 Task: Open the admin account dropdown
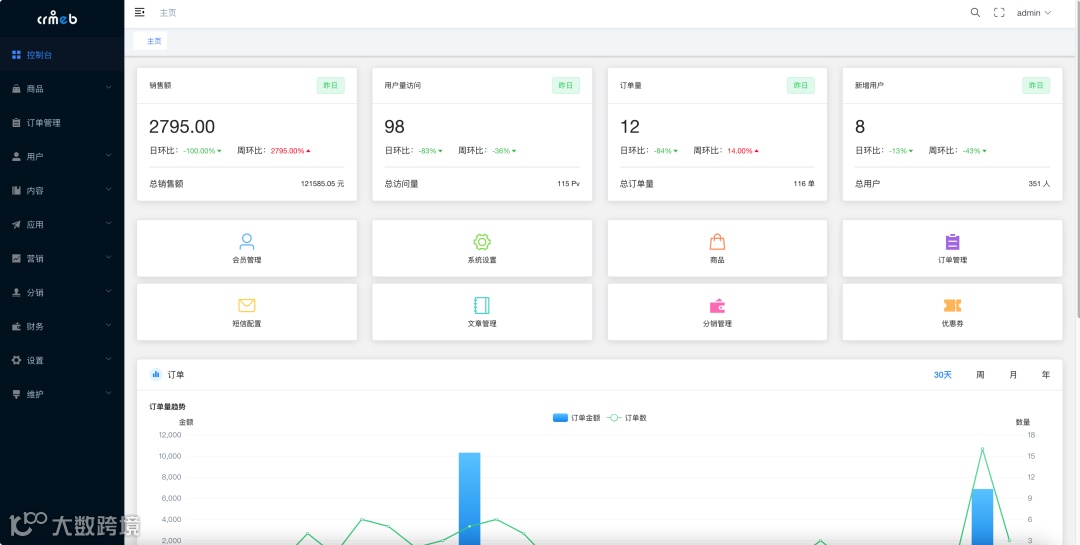pos(1034,12)
